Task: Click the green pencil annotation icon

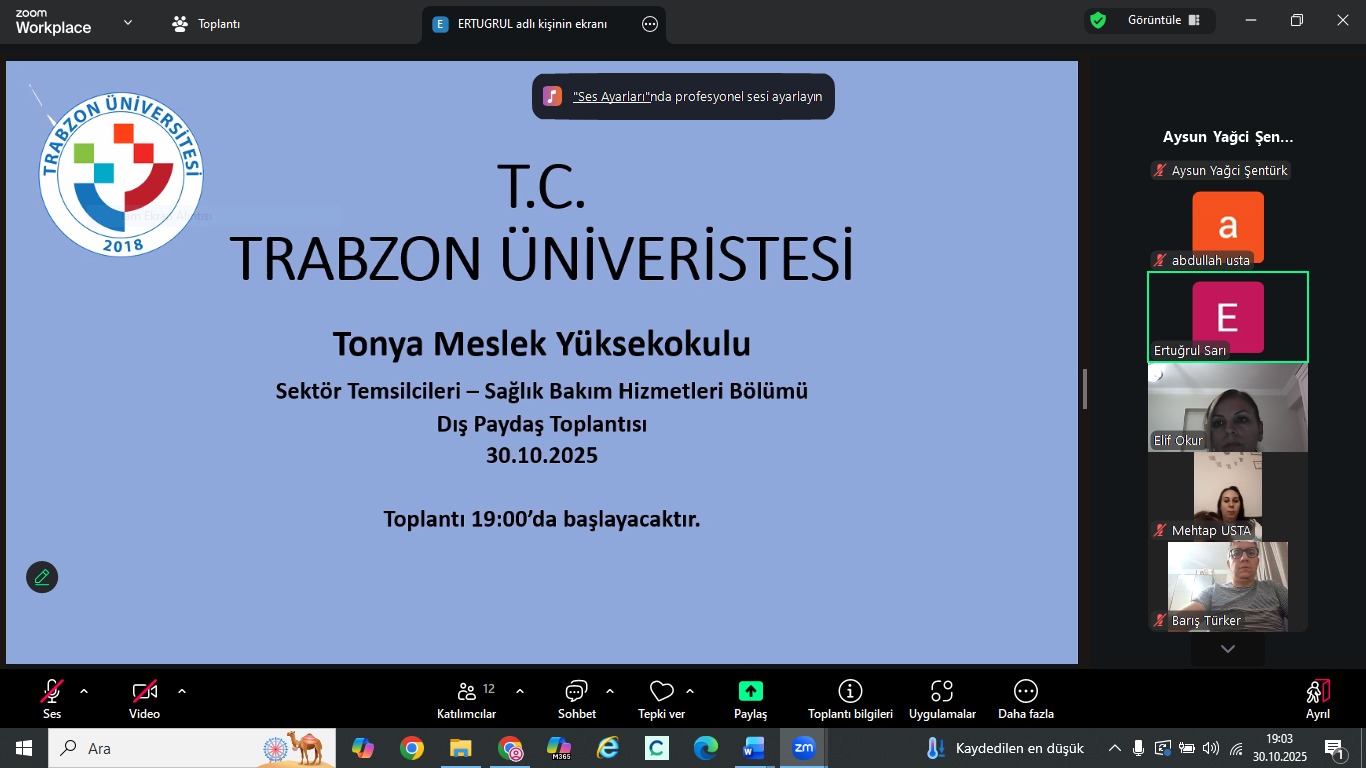Action: coord(42,577)
